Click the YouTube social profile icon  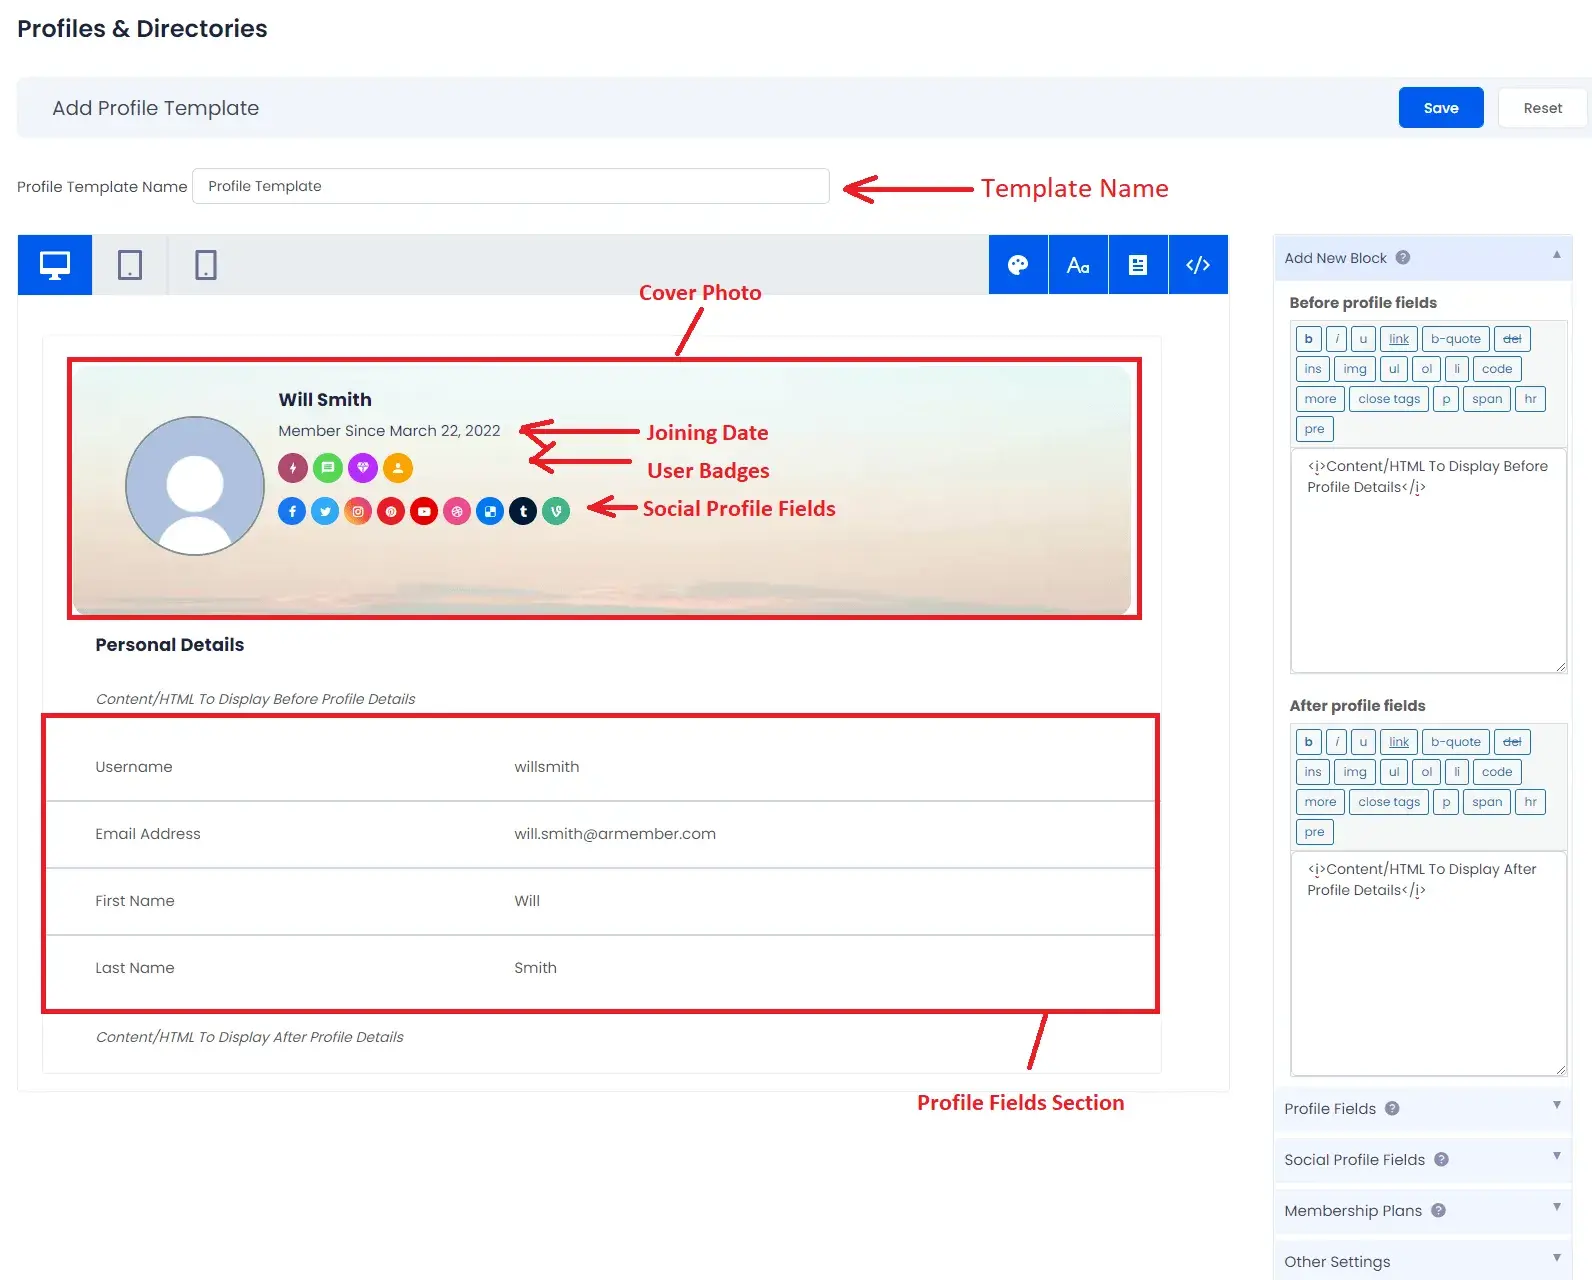(x=424, y=511)
